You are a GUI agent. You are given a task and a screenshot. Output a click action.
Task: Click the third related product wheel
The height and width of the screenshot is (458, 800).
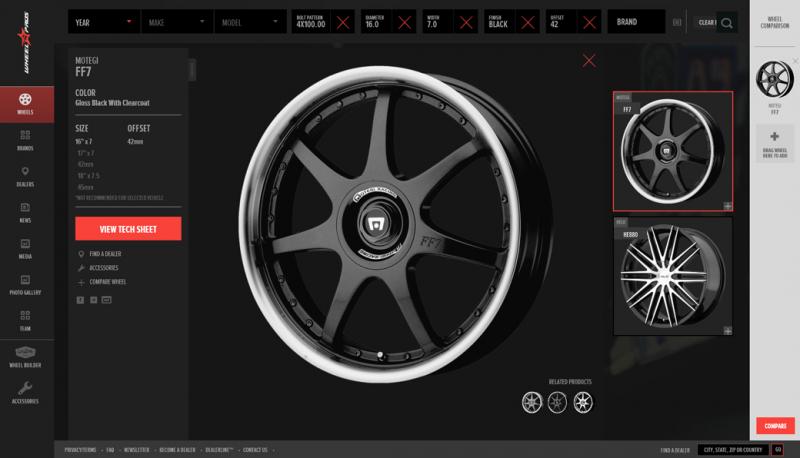click(583, 402)
